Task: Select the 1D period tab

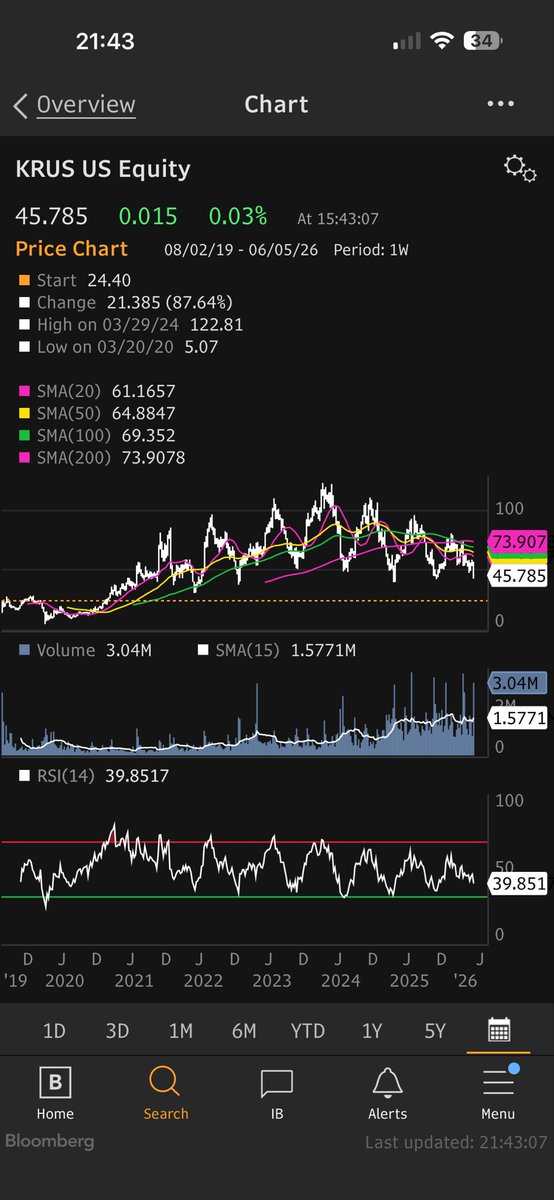Action: [x=54, y=1031]
